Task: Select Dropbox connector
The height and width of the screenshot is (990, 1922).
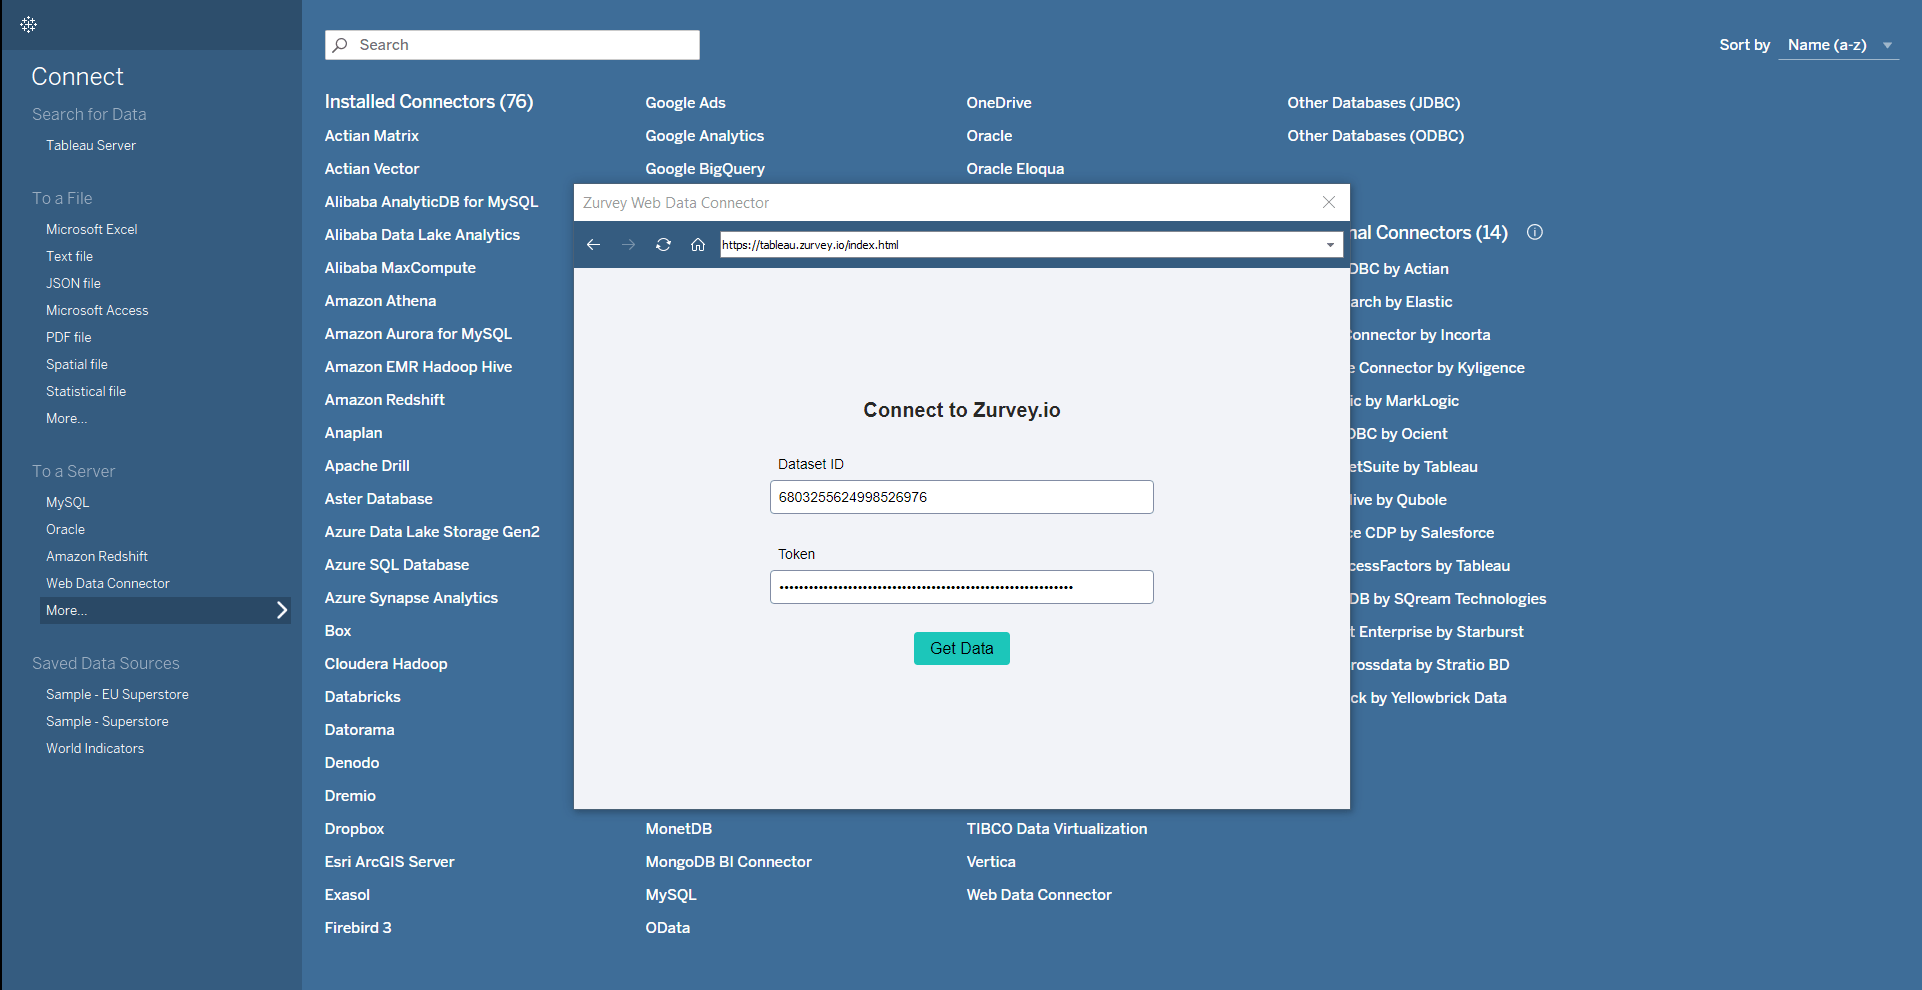Action: [x=354, y=829]
